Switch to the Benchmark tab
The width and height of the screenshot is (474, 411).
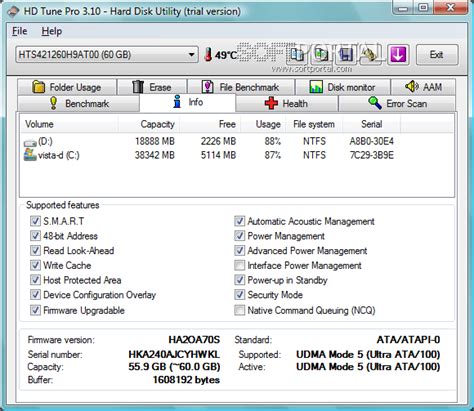click(x=78, y=103)
